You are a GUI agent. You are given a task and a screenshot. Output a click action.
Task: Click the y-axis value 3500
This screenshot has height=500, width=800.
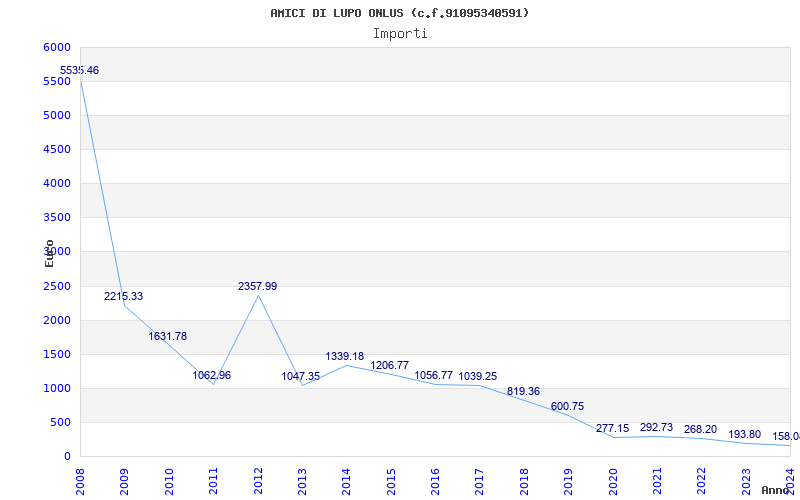pyautogui.click(x=57, y=217)
